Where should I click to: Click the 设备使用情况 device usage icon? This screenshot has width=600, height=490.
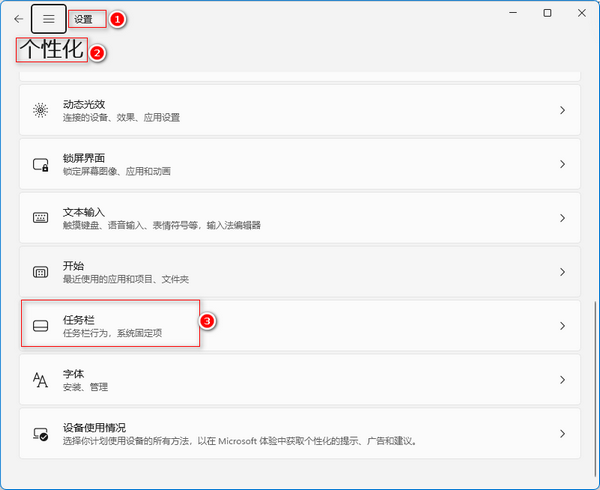coord(41,434)
